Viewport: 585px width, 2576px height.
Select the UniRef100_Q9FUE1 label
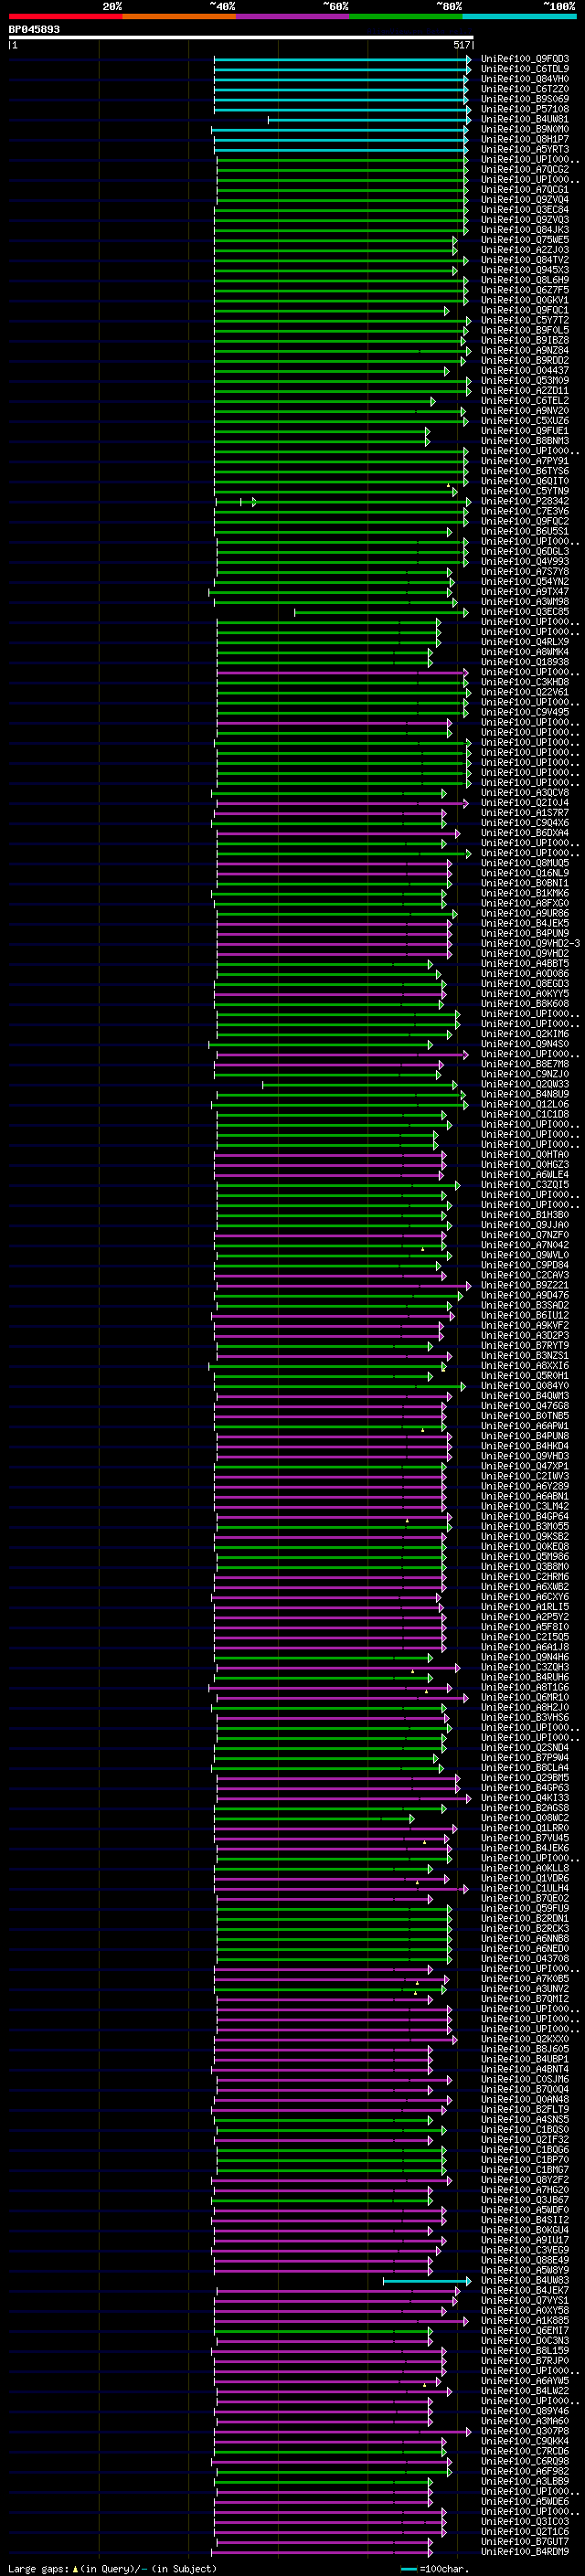point(525,431)
